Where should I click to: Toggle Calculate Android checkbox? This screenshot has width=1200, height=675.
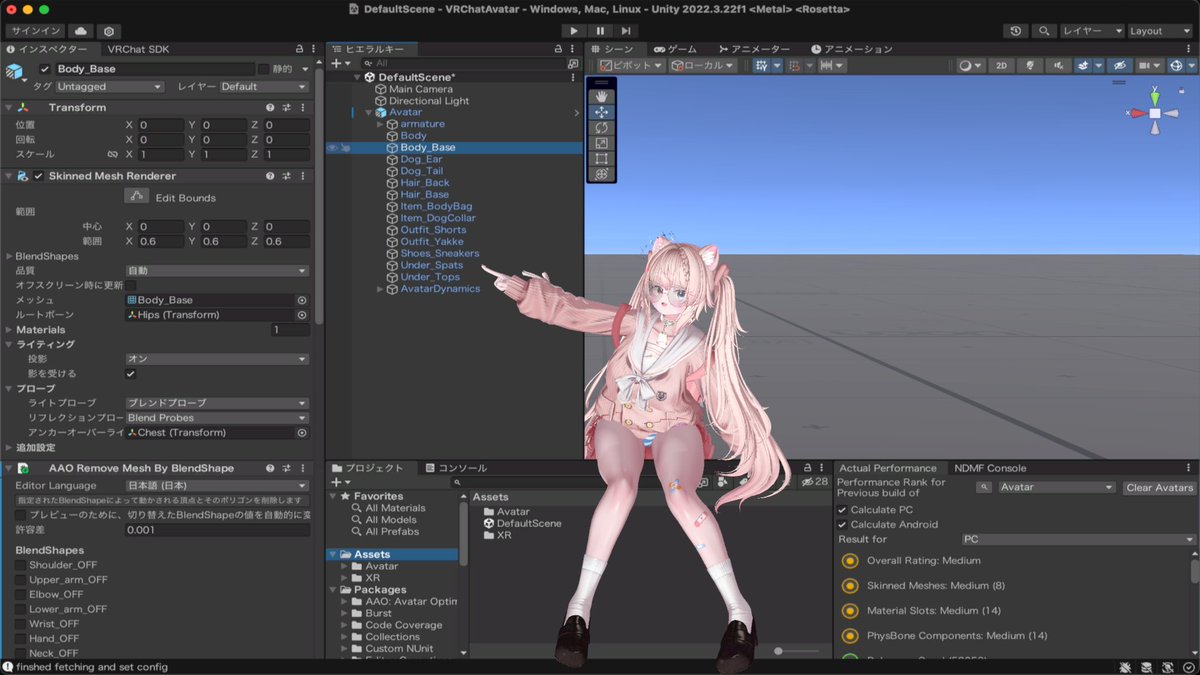(842, 524)
